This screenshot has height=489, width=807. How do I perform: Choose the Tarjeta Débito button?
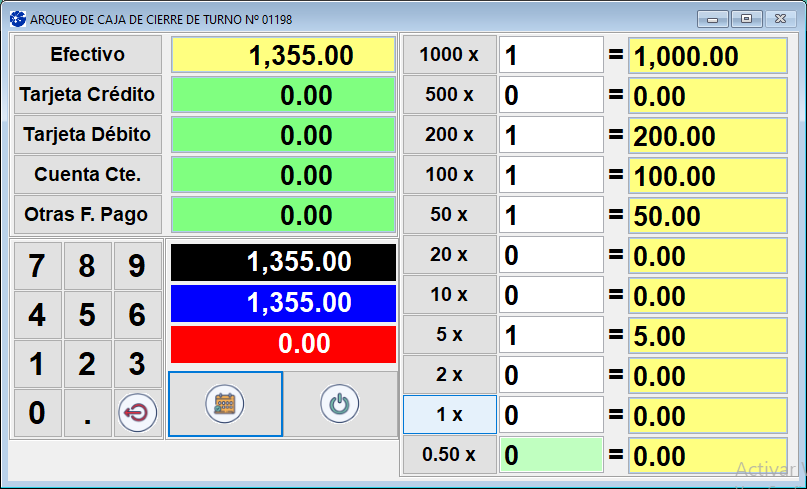pos(87,135)
